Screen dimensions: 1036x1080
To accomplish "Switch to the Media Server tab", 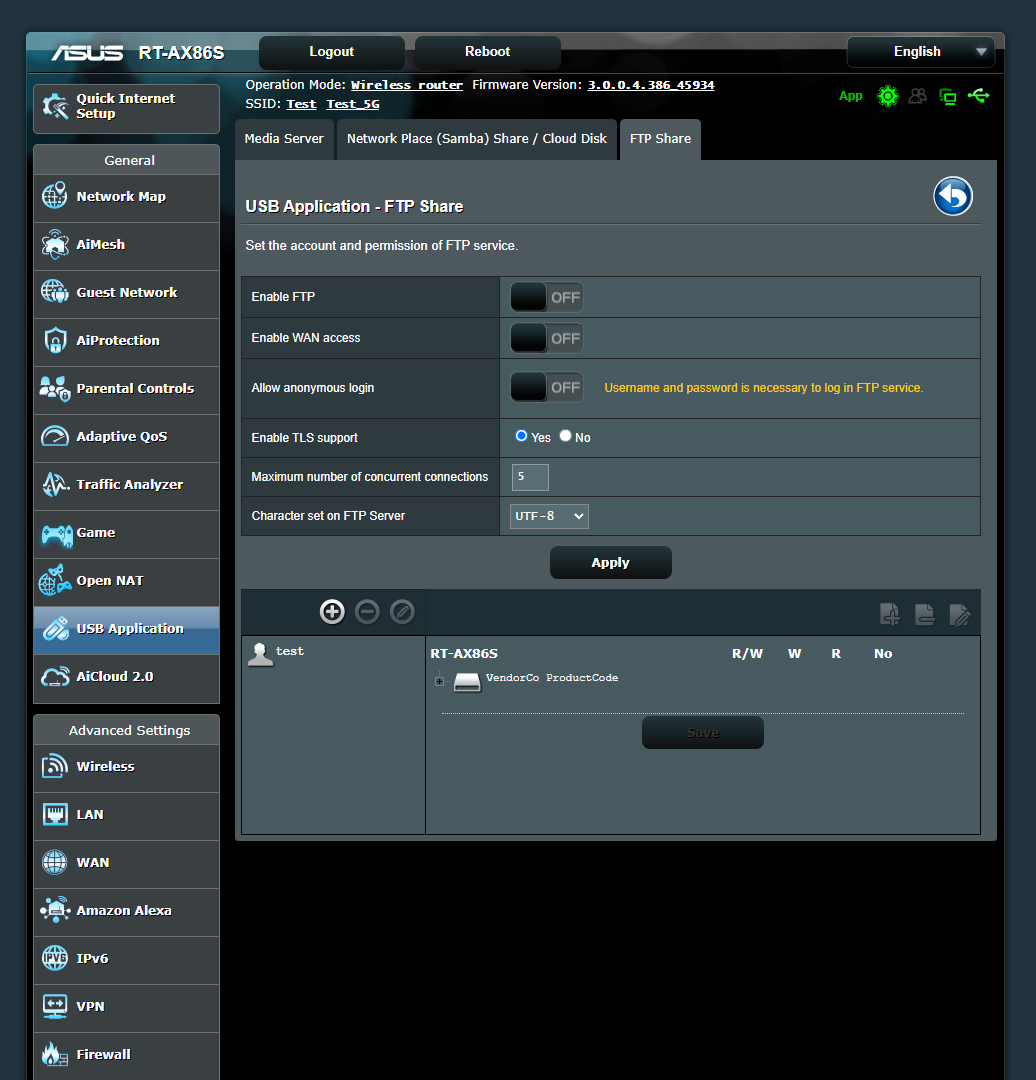I will pos(284,139).
